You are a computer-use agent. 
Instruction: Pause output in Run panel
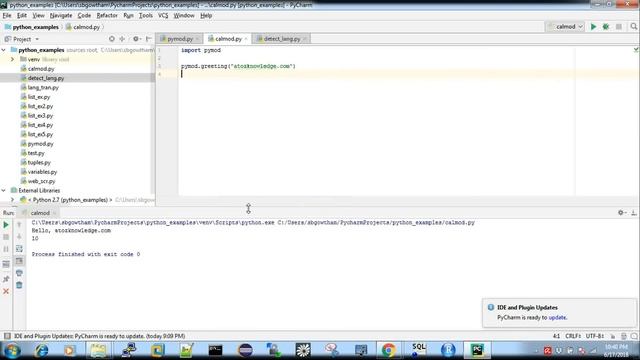click(6, 249)
